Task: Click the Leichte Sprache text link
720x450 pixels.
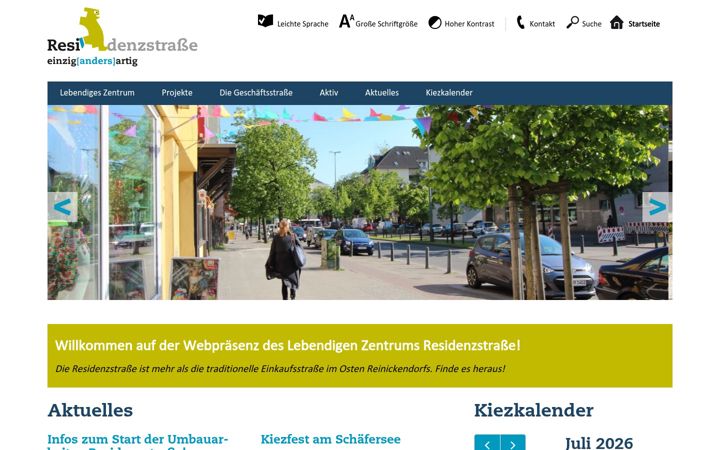Action: pyautogui.click(x=303, y=24)
